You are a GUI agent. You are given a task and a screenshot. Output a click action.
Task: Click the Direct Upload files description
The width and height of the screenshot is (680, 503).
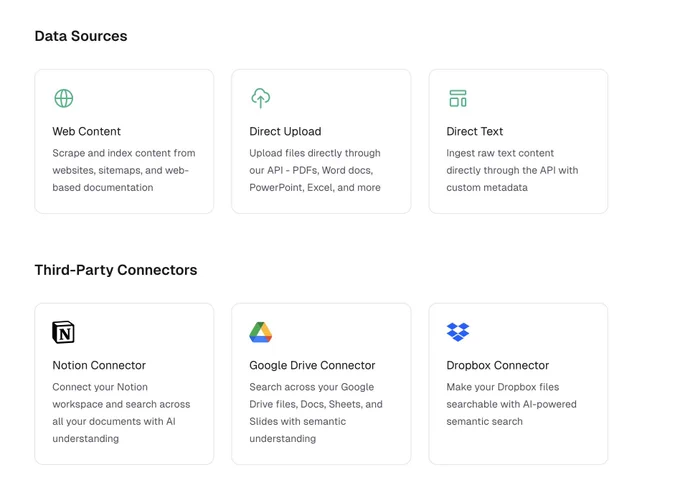(x=315, y=170)
